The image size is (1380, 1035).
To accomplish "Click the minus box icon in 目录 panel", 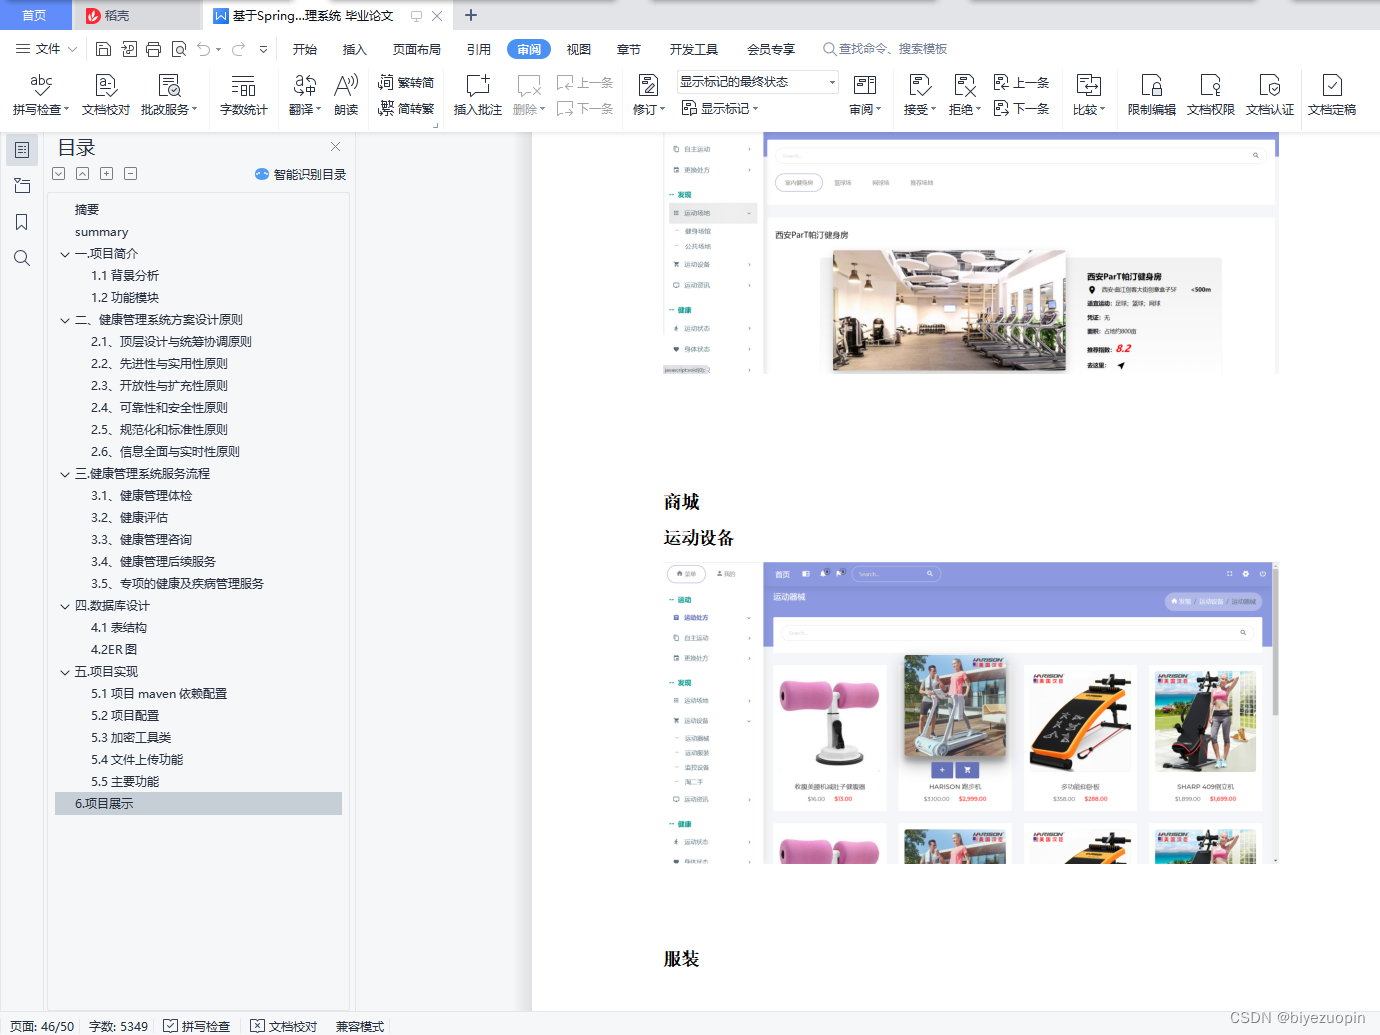I will tap(130, 174).
